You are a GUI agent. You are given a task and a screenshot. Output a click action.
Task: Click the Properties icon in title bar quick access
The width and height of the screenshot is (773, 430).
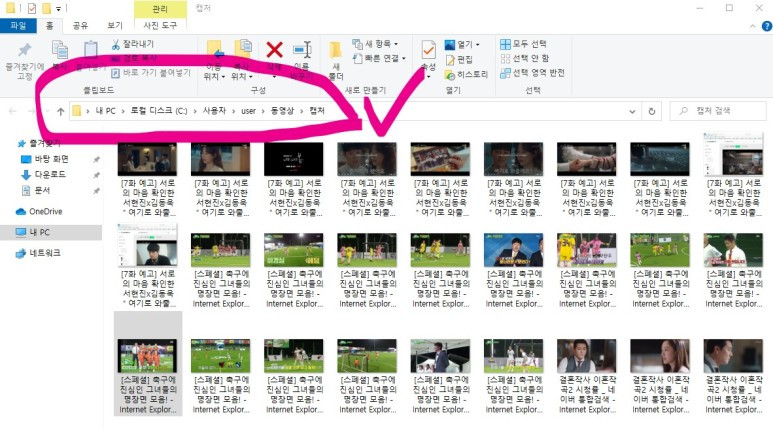pyautogui.click(x=32, y=8)
